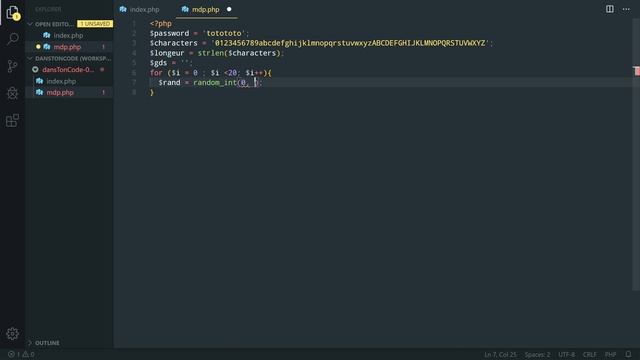Click PHP icon of workspace mdp.php
Image resolution: width=640 pixels, height=360 pixels.
[x=40, y=93]
